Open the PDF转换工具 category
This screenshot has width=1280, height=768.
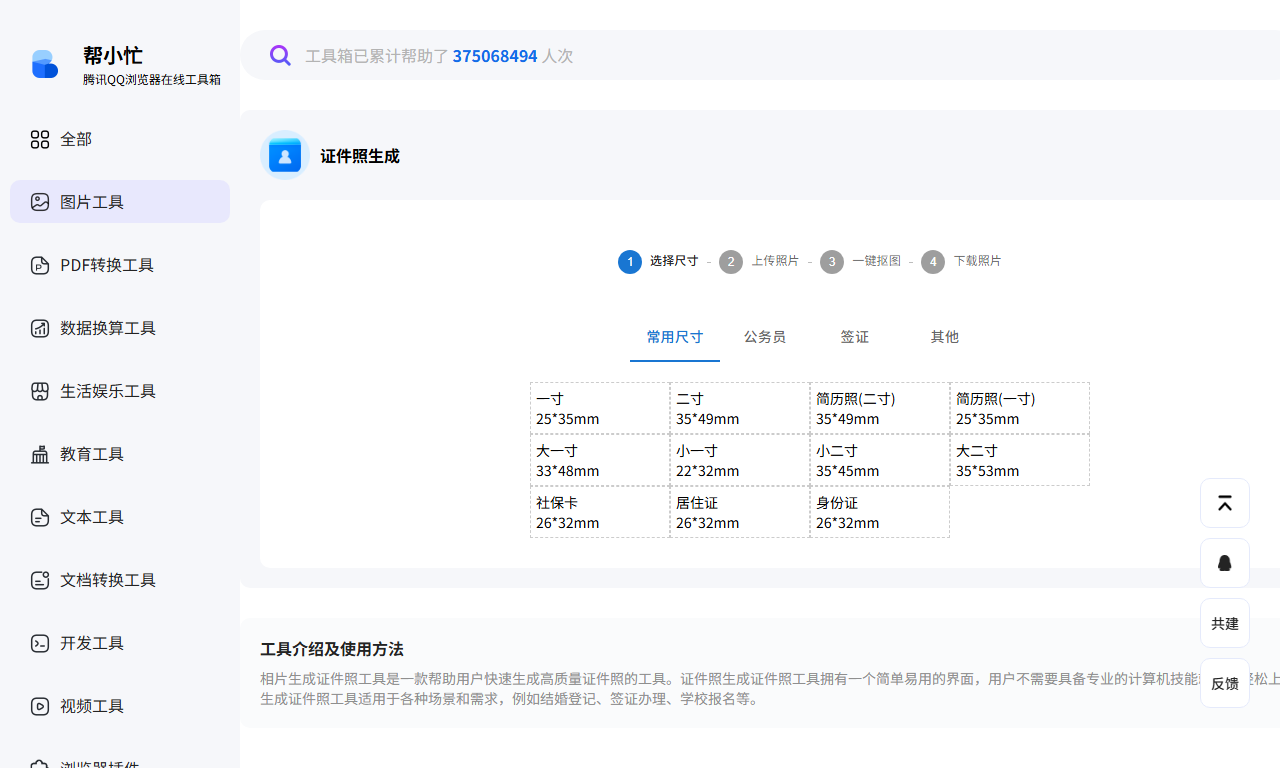120,265
